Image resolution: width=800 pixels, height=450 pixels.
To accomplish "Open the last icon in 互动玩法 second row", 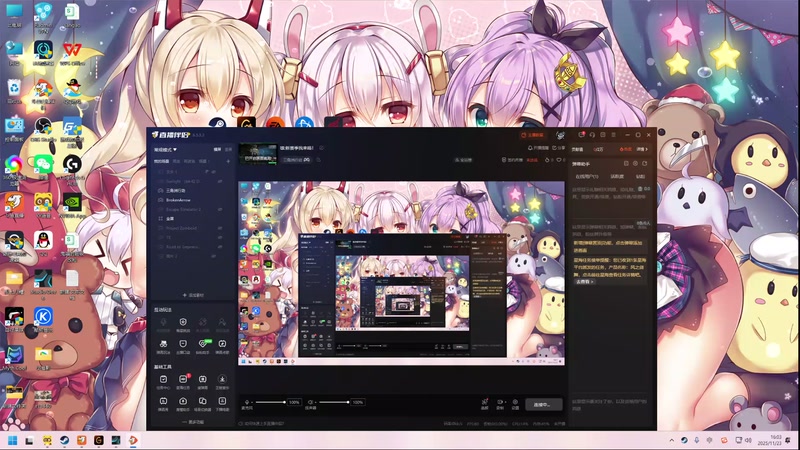I will (x=222, y=346).
